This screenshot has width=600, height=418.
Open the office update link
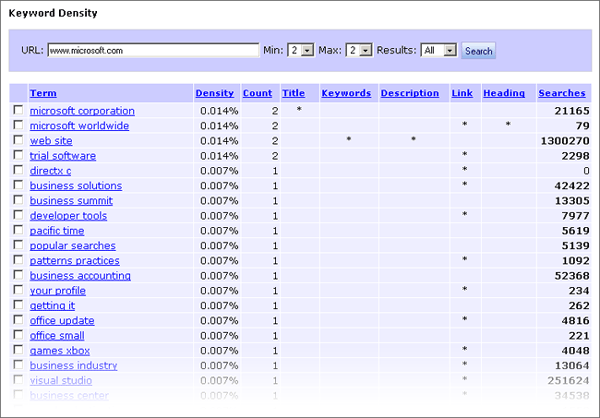tap(62, 321)
